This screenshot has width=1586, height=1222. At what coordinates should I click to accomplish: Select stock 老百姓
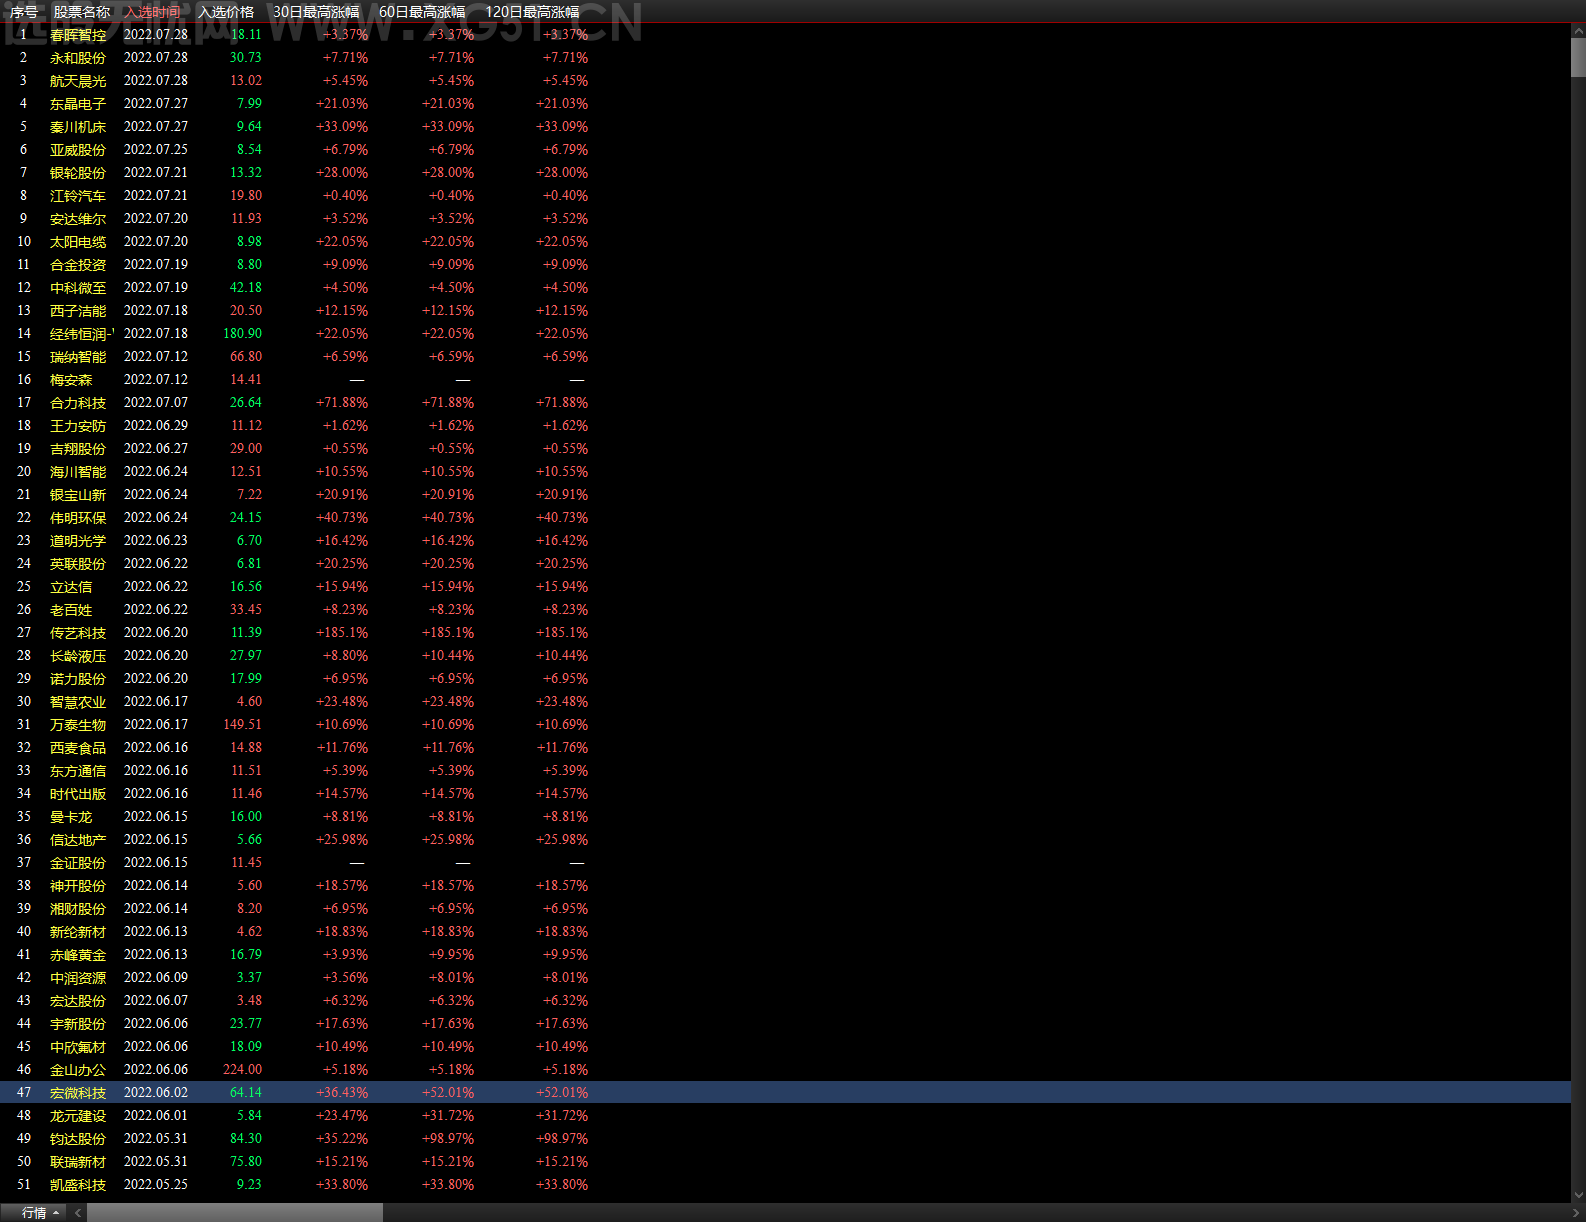point(71,610)
